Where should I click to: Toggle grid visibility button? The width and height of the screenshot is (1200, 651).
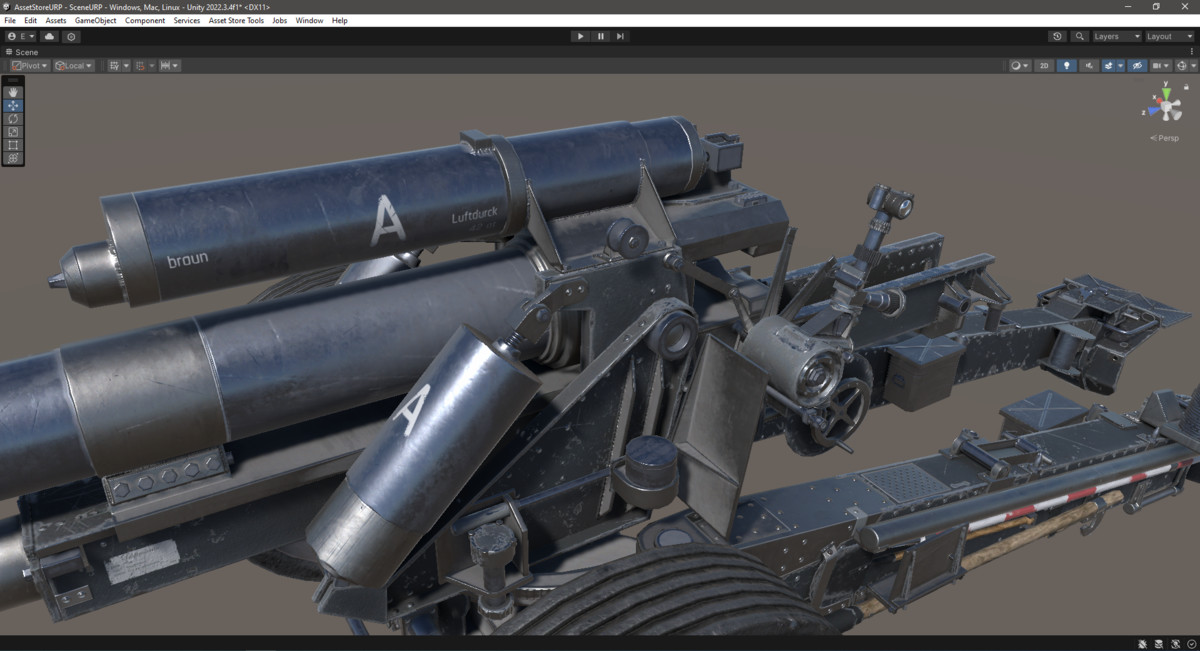(x=115, y=66)
